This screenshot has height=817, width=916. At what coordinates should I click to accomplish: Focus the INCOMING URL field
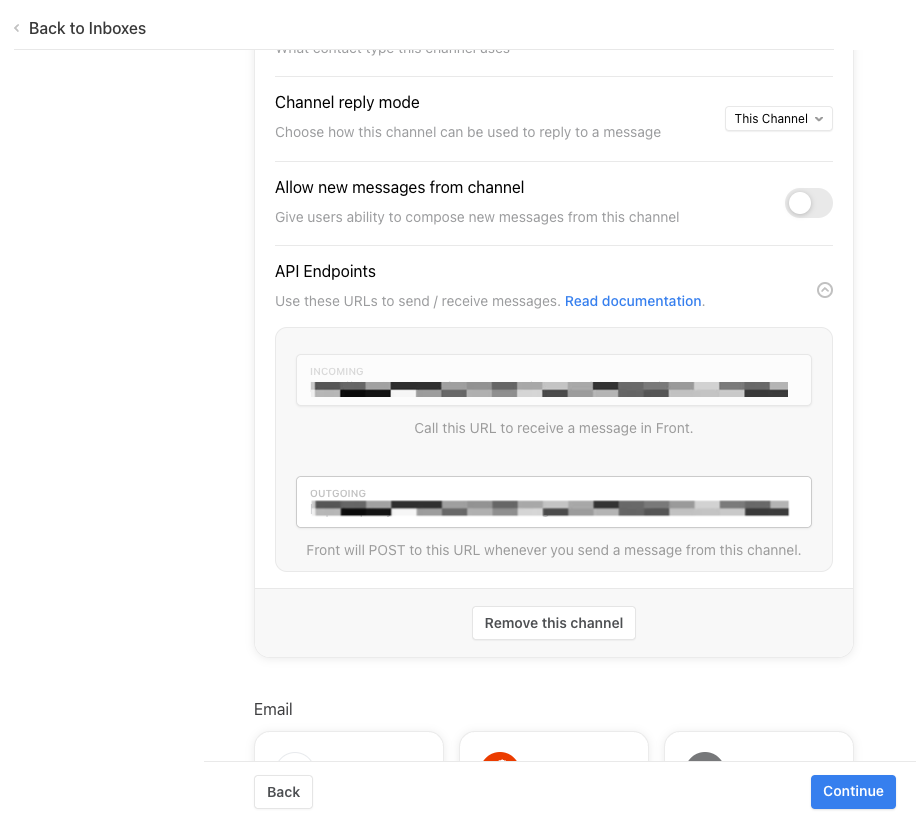pos(553,380)
